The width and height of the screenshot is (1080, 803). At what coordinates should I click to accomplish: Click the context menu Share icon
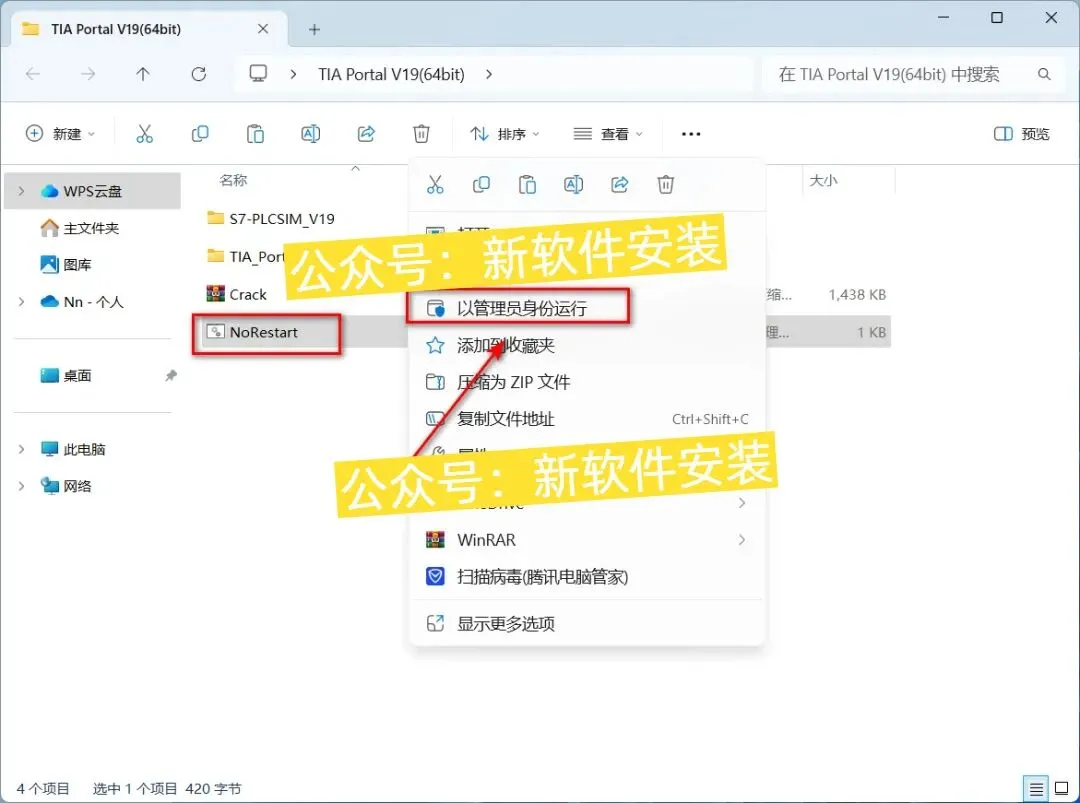619,185
